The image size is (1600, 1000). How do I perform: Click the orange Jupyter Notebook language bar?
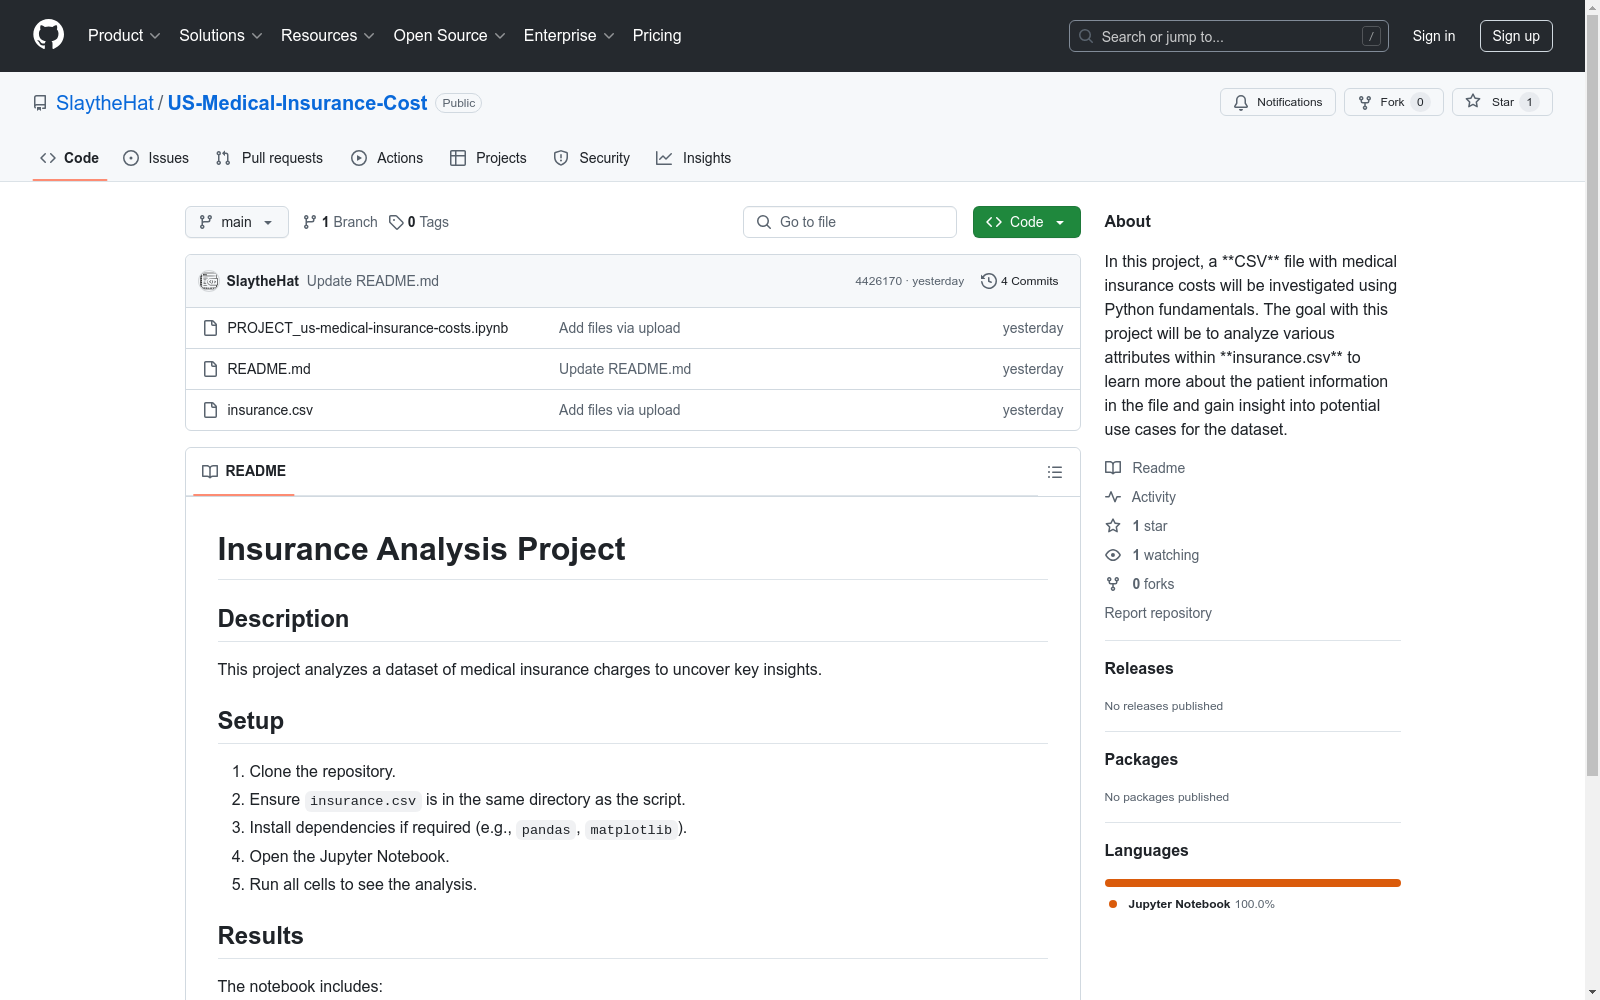click(x=1253, y=883)
